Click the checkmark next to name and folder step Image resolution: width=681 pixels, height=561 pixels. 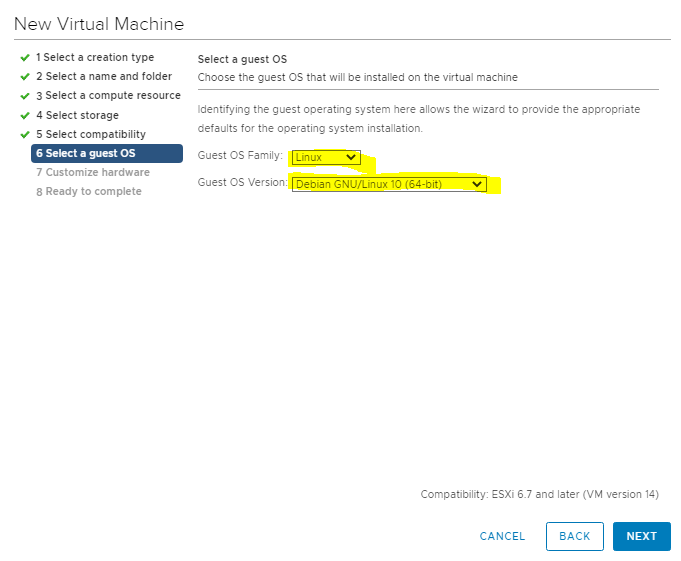[24, 77]
